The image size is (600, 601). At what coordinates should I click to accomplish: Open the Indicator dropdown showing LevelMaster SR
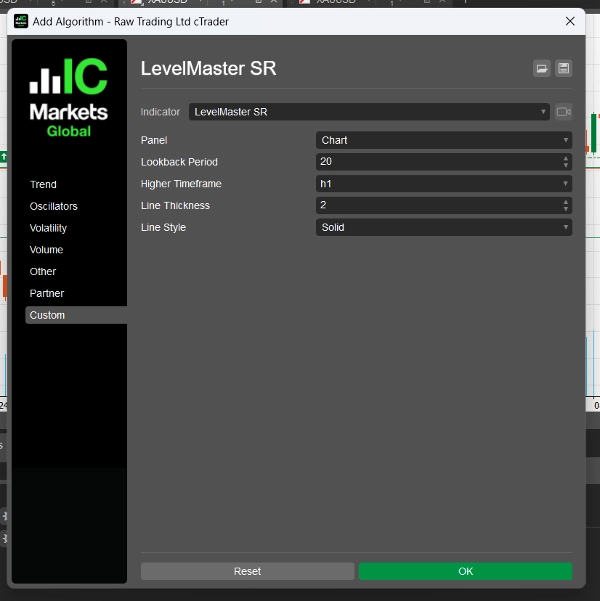(369, 112)
